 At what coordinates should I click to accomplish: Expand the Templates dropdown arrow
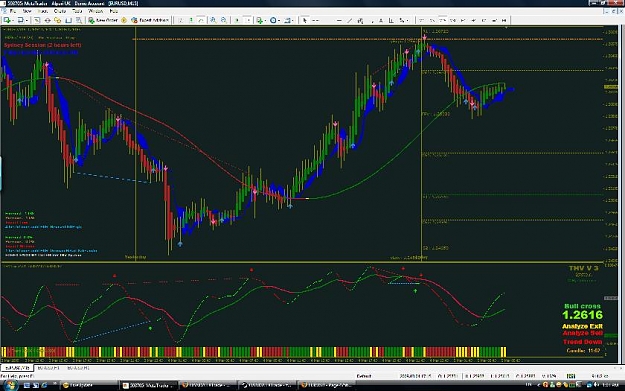pyautogui.click(x=293, y=20)
